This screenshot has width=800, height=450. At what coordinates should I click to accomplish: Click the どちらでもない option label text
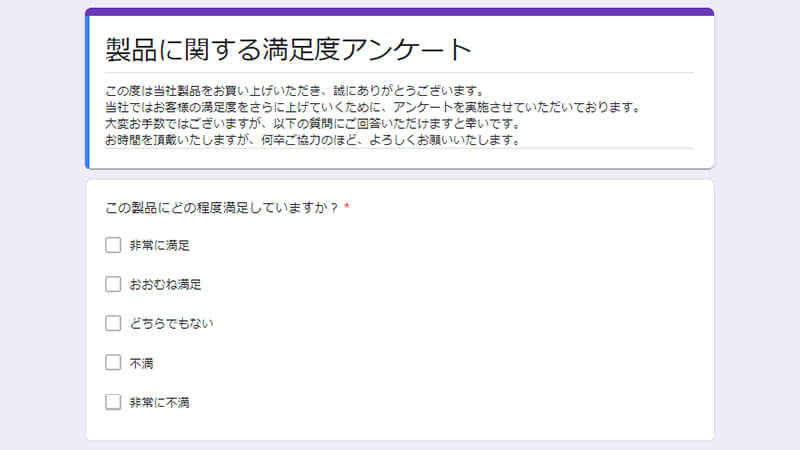pos(171,323)
